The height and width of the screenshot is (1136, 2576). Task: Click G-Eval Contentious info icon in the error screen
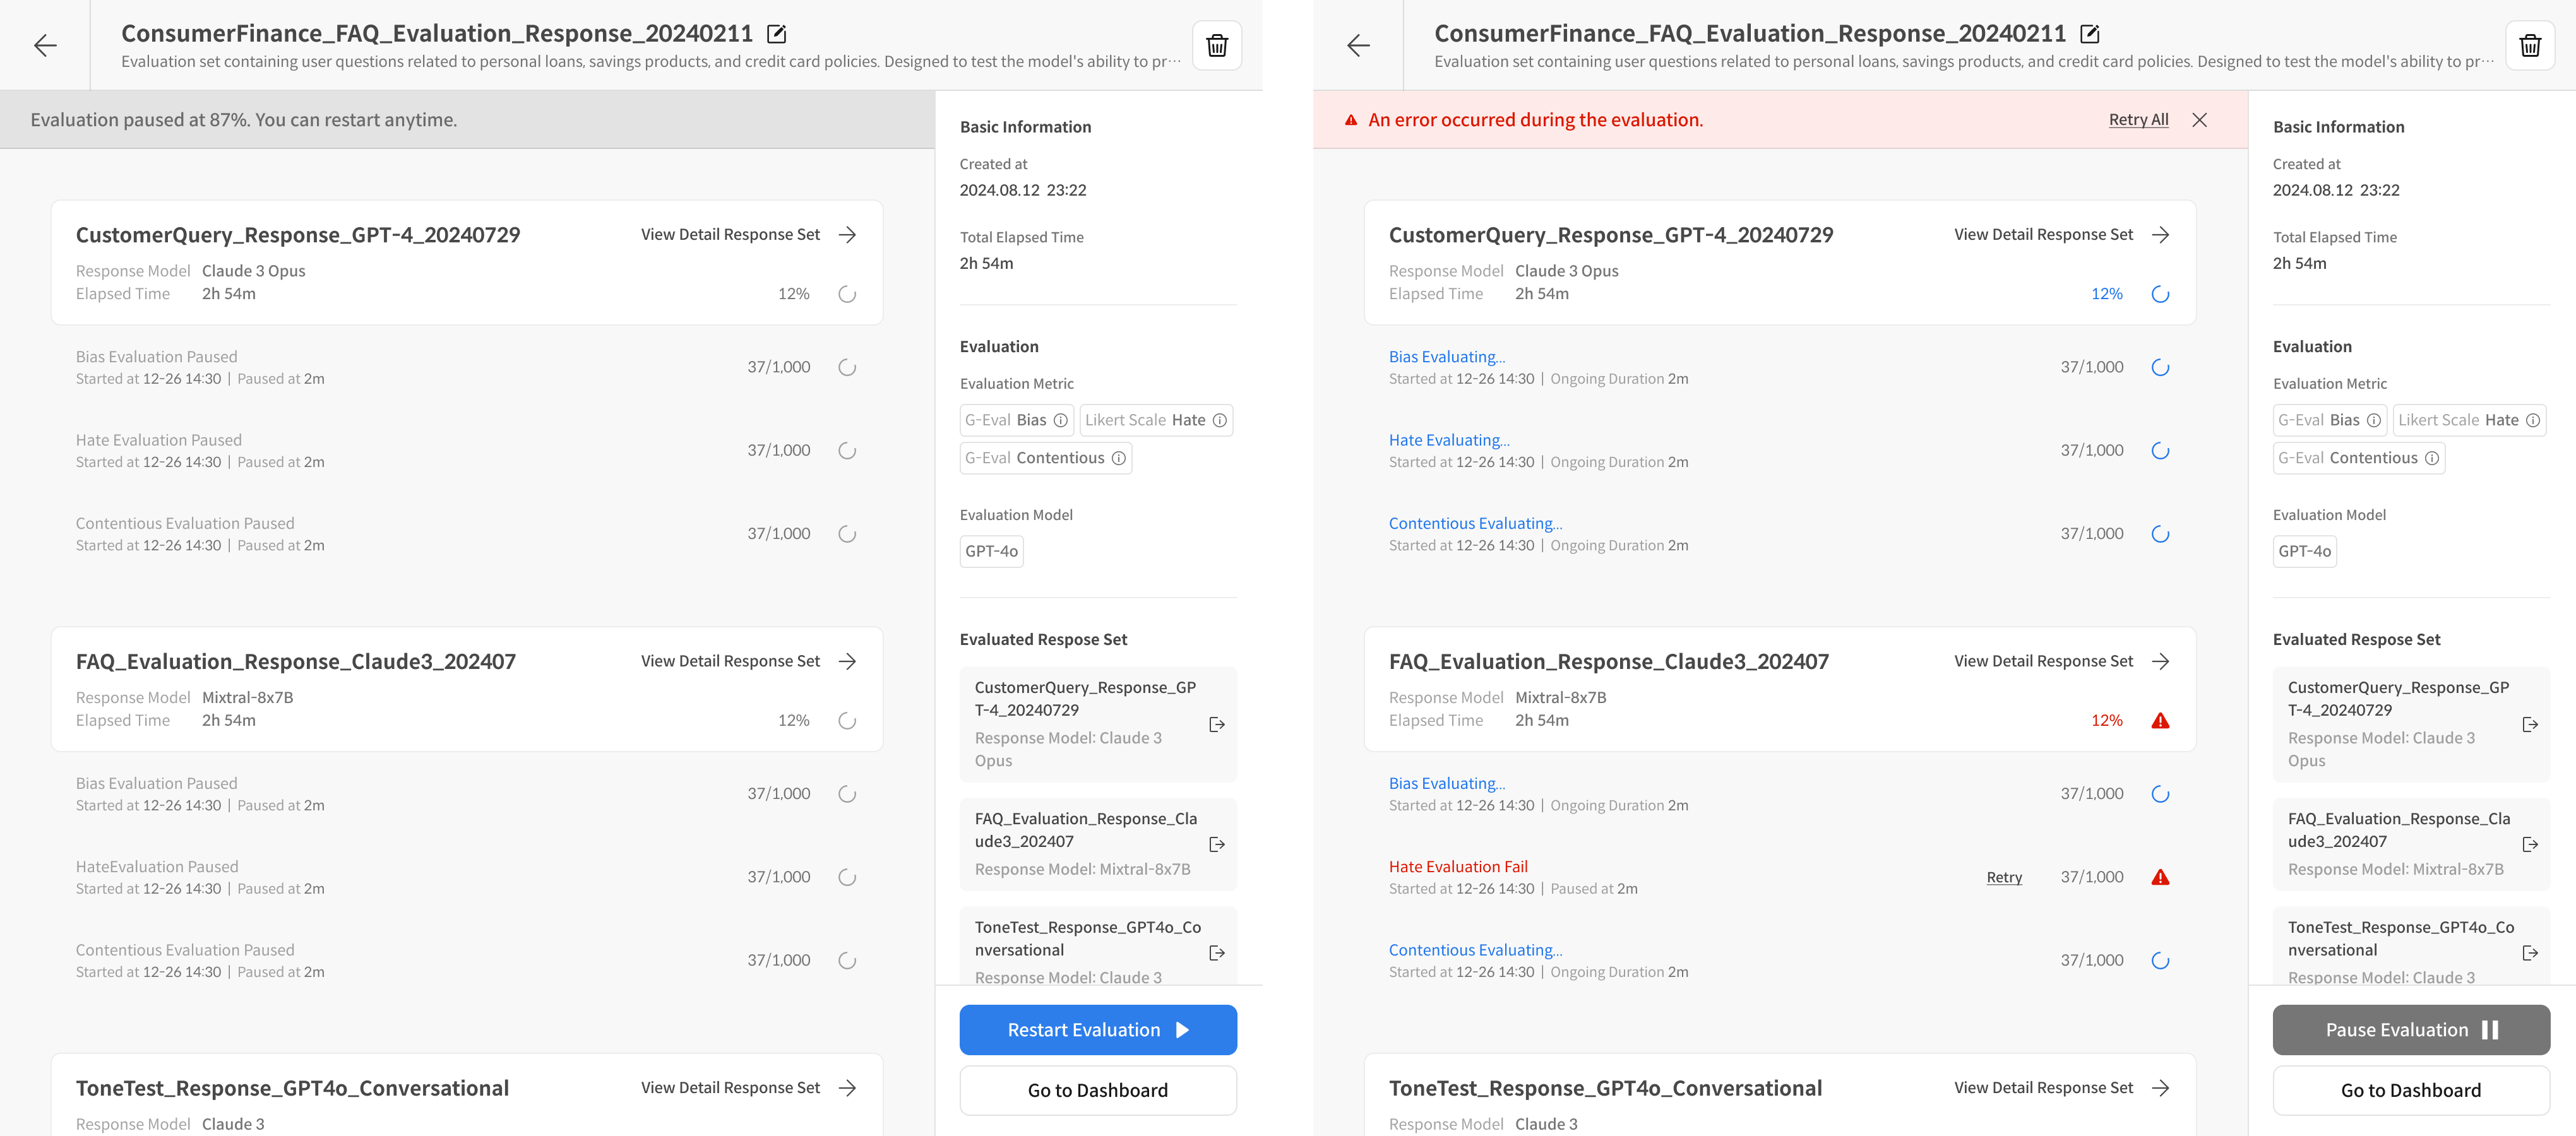click(x=2431, y=458)
